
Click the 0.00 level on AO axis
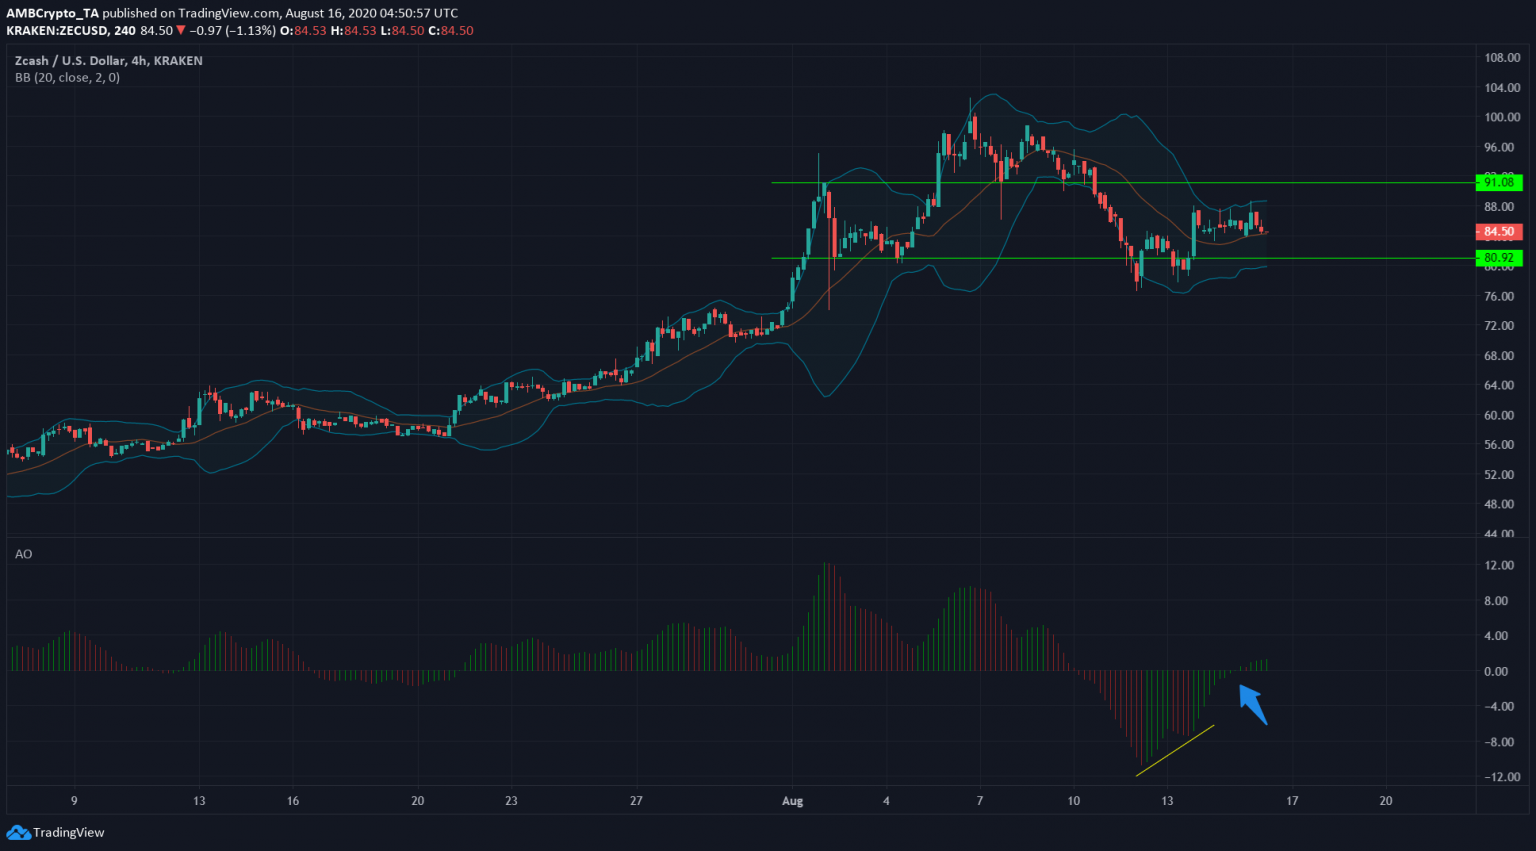tap(1496, 671)
